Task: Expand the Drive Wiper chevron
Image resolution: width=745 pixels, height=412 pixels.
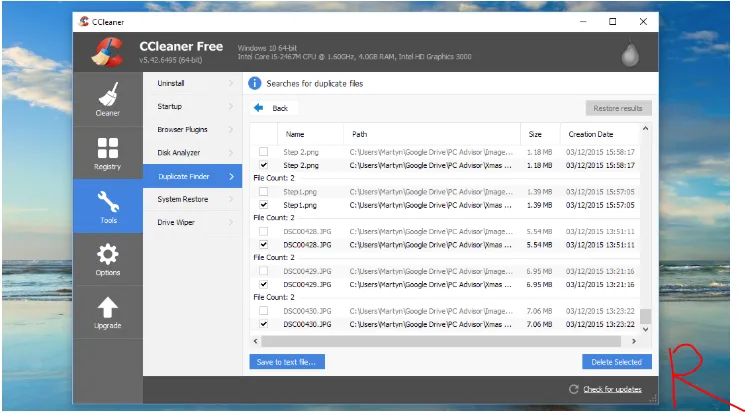Action: coord(231,222)
